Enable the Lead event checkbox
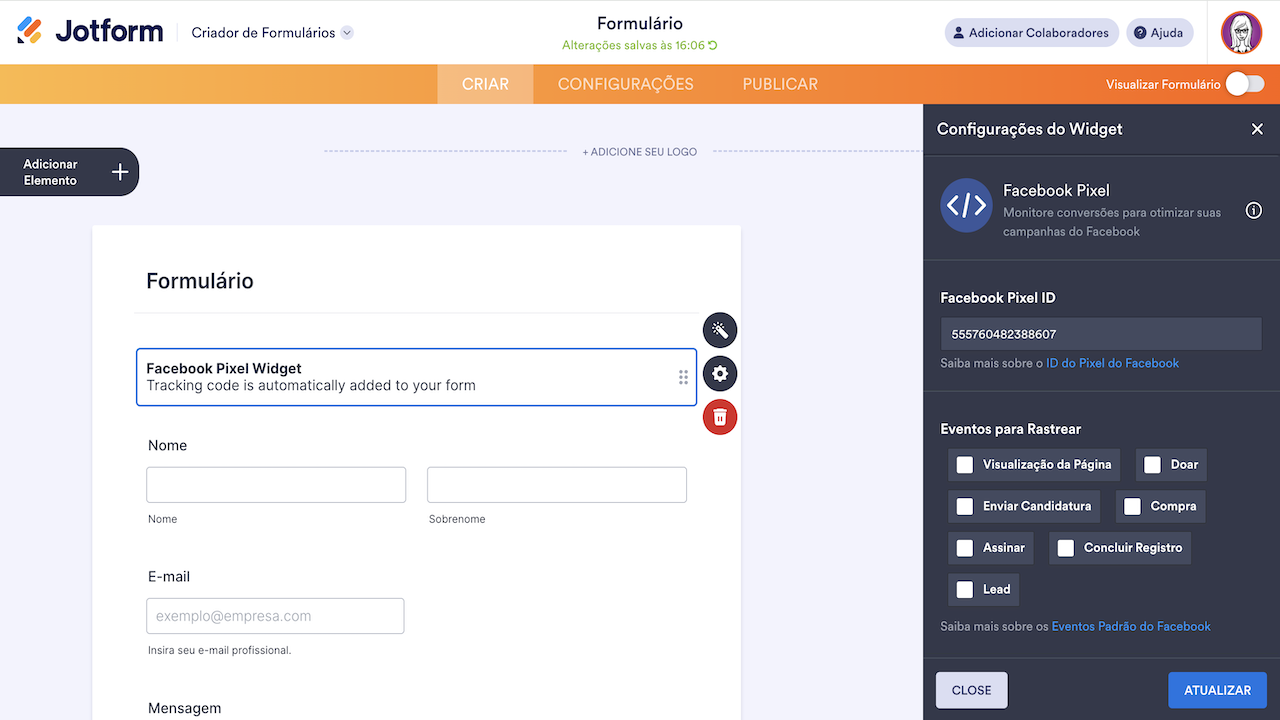 pyautogui.click(x=965, y=589)
